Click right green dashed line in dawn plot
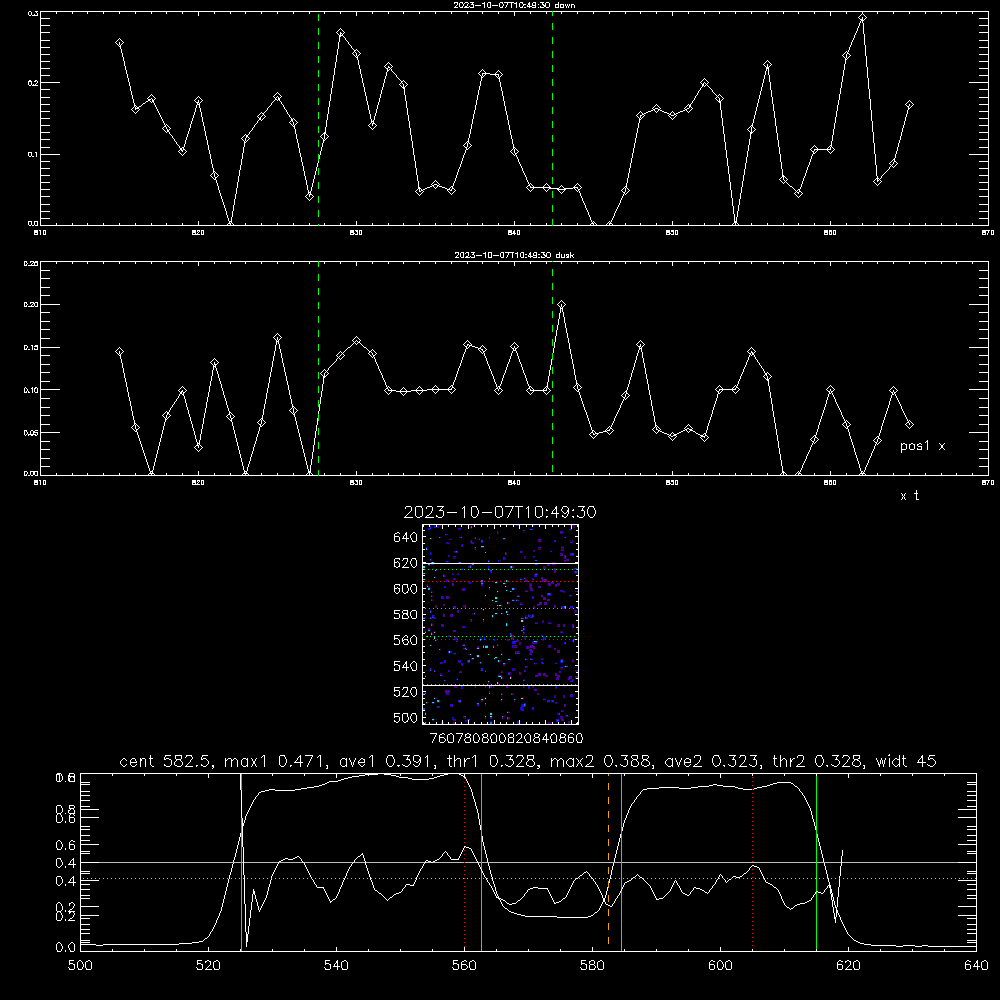 point(552,118)
